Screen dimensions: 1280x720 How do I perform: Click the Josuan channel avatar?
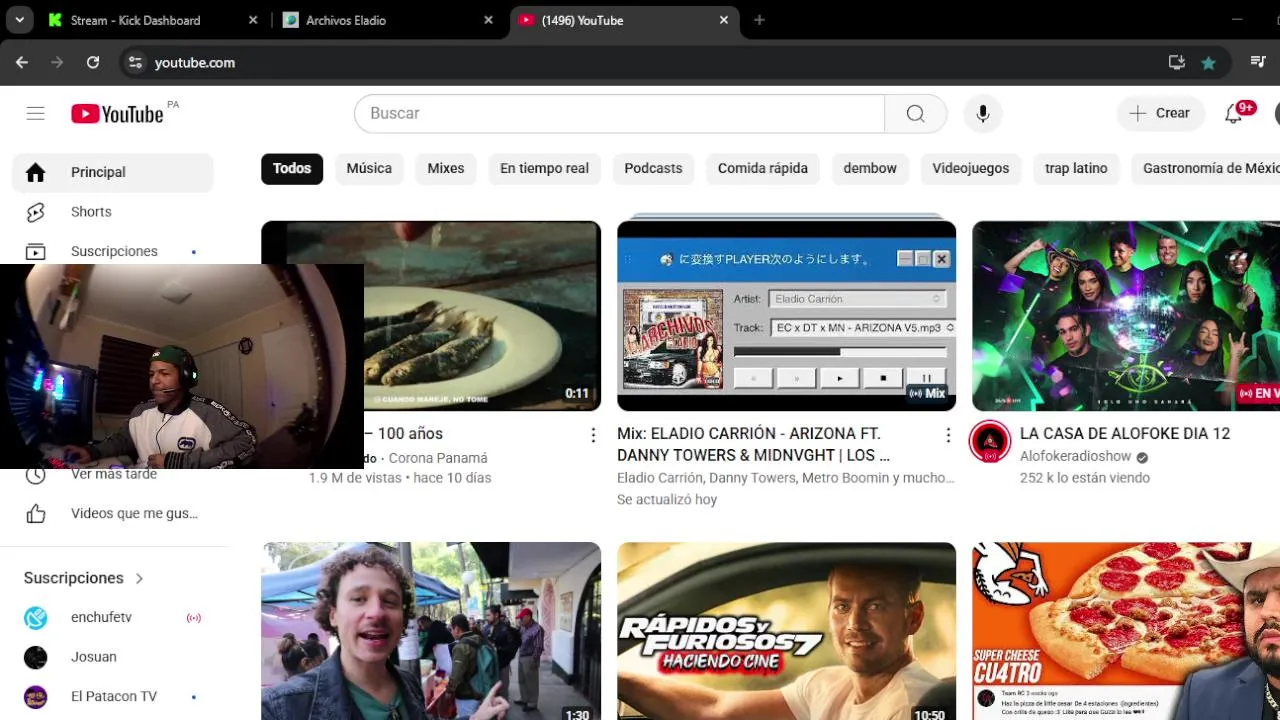click(36, 657)
